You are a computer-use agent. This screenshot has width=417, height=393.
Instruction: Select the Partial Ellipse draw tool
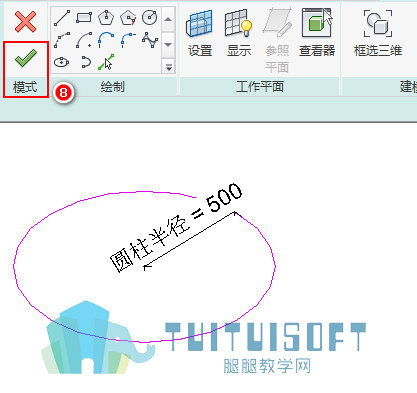tap(85, 62)
